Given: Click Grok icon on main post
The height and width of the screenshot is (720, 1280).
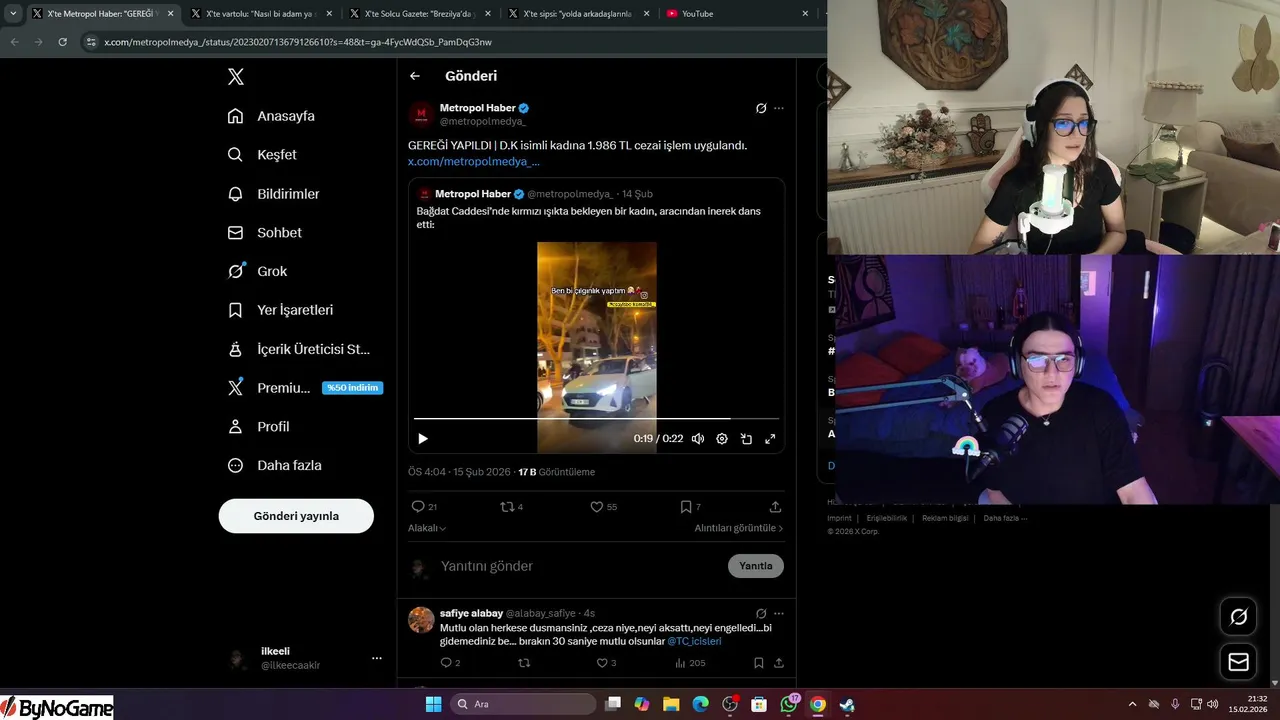Looking at the screenshot, I should [x=761, y=108].
